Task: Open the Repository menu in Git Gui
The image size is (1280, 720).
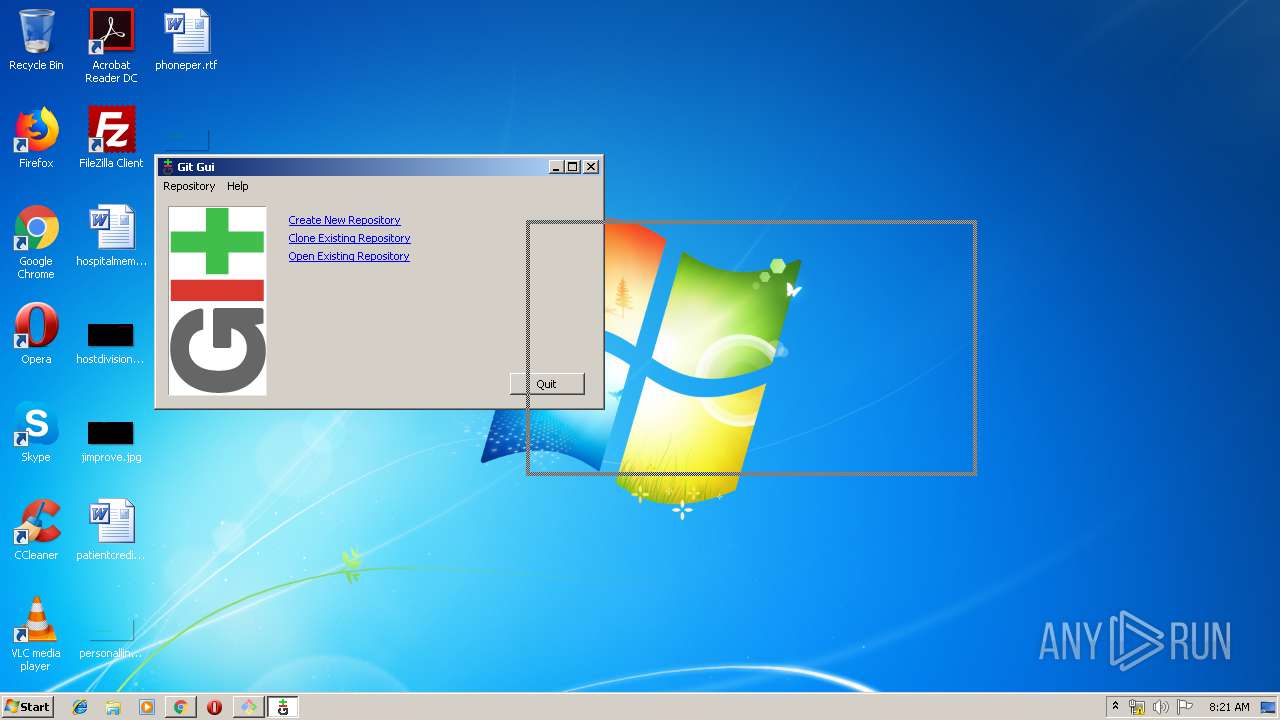Action: tap(189, 186)
